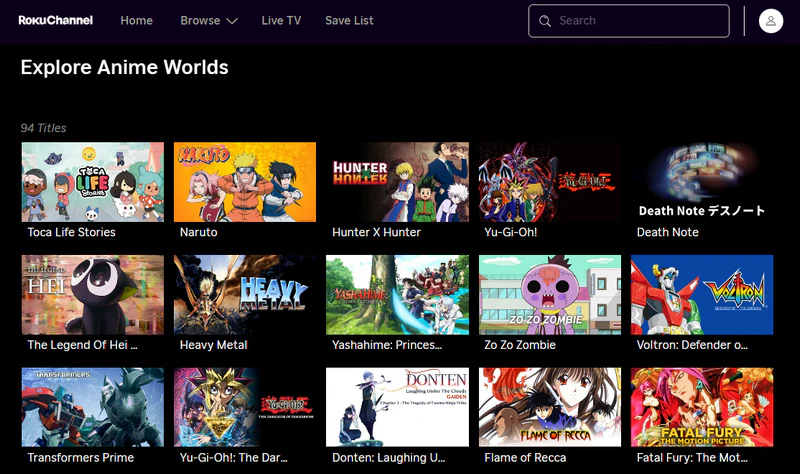This screenshot has height=474, width=800.
Task: Click the search magnifier icon
Action: pos(545,21)
